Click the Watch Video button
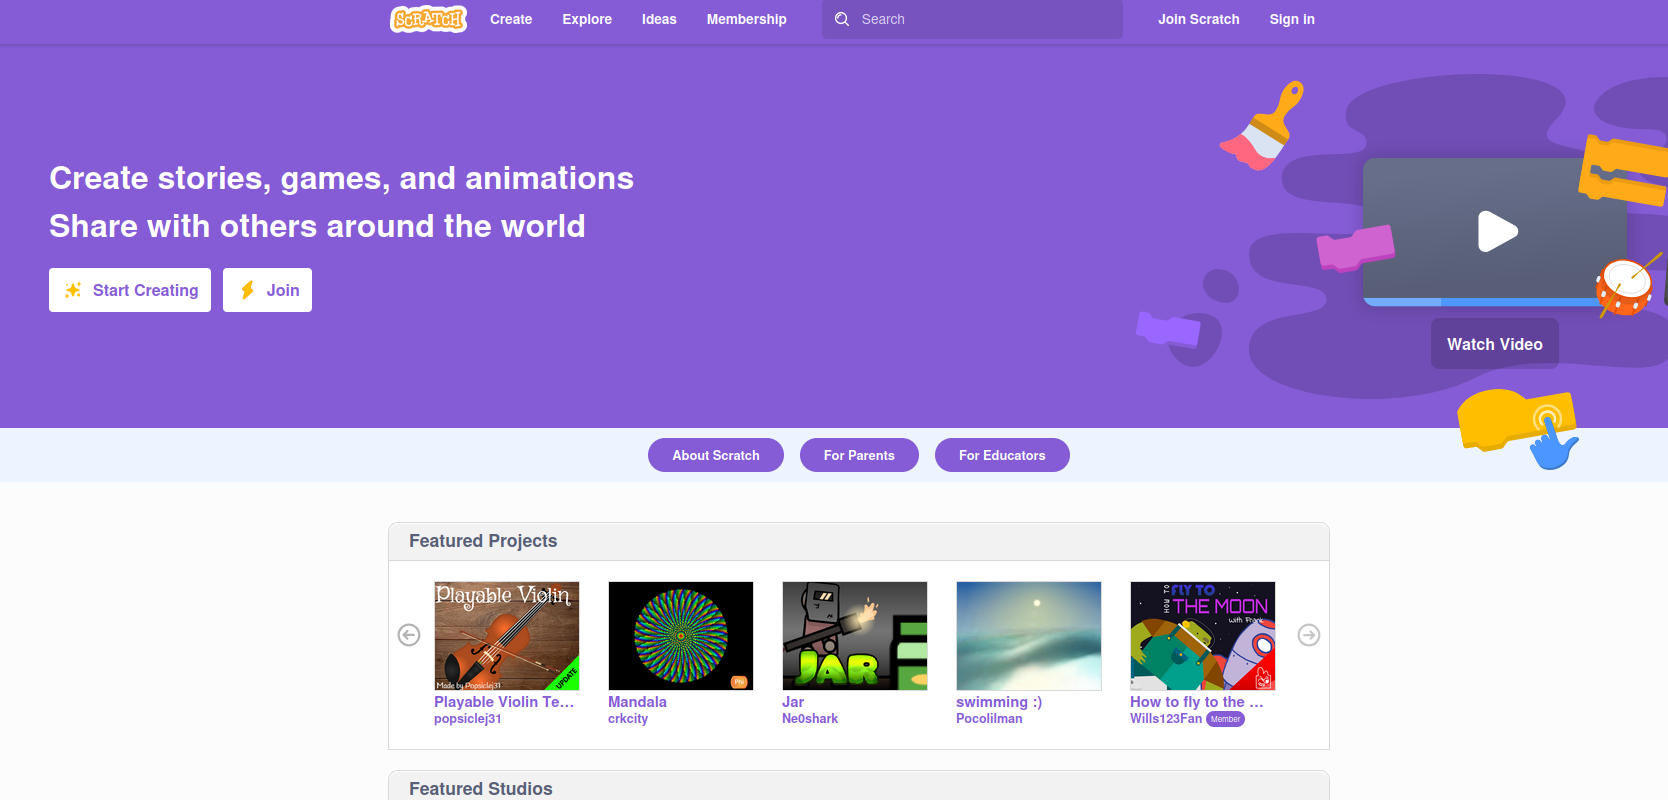The image size is (1668, 800). [1495, 344]
